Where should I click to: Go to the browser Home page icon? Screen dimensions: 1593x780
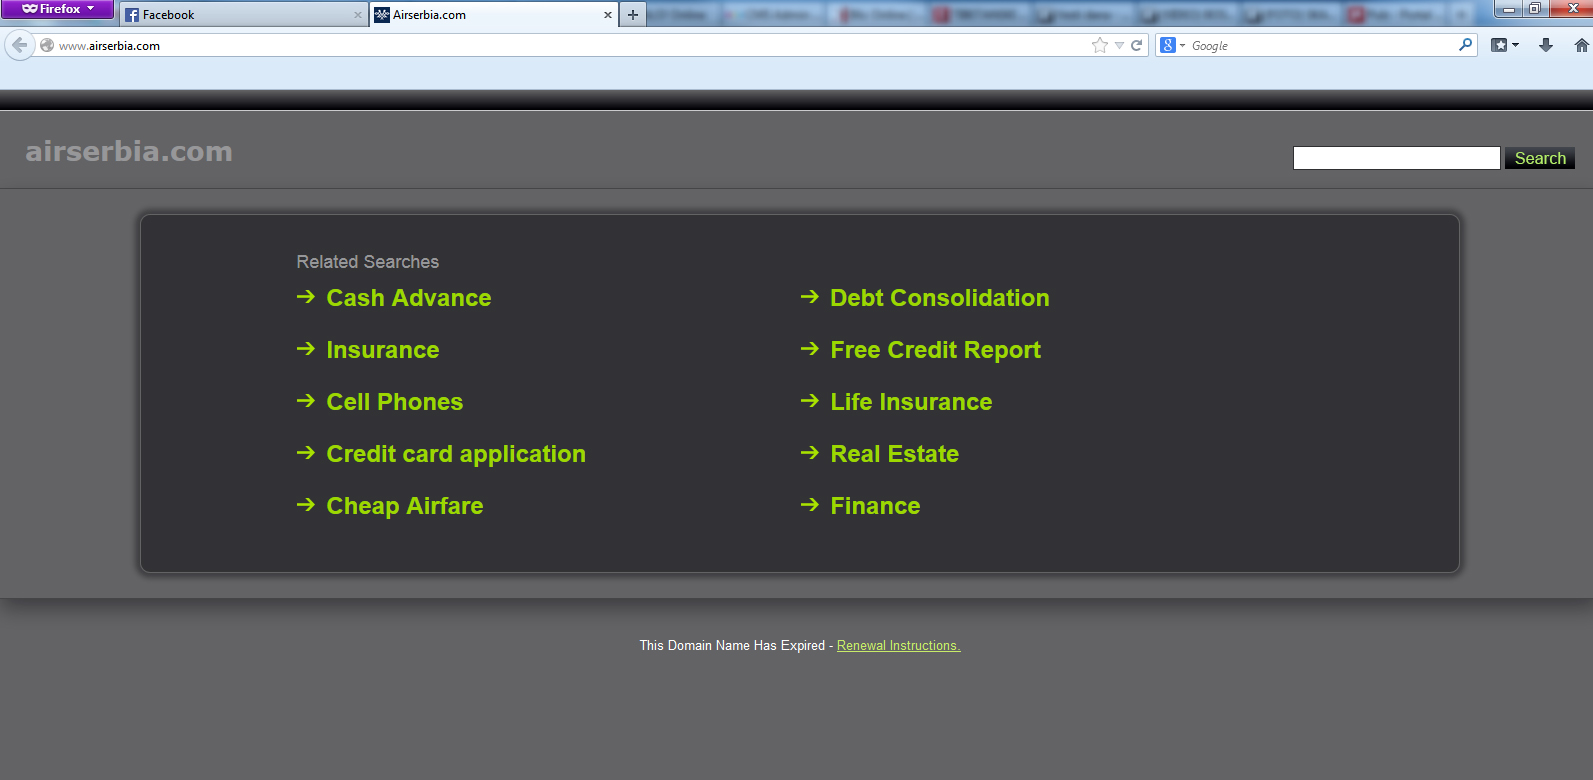click(1581, 45)
